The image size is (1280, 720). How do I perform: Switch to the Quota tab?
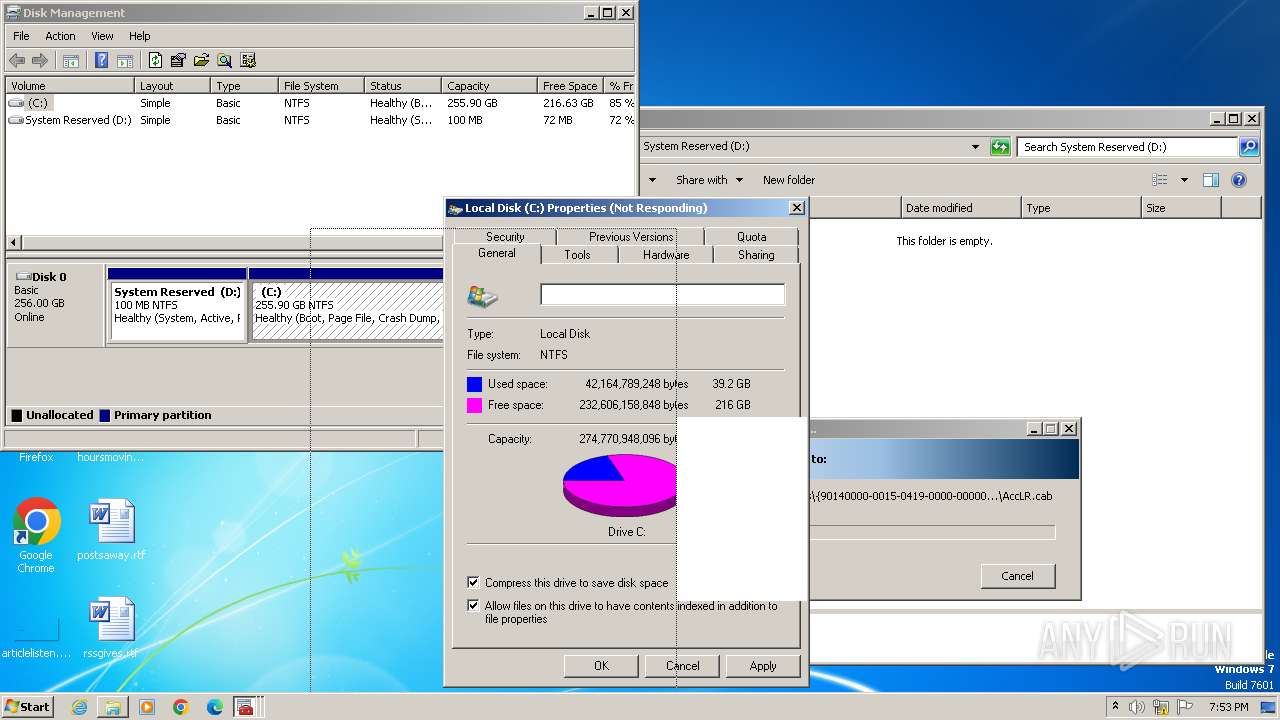click(x=751, y=237)
